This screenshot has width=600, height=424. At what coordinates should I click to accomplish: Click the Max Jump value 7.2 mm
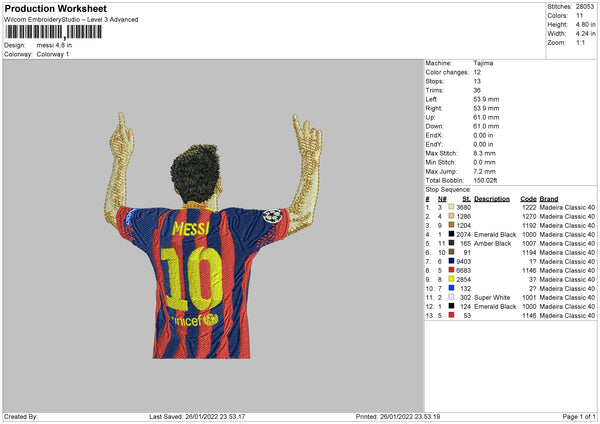(x=484, y=171)
